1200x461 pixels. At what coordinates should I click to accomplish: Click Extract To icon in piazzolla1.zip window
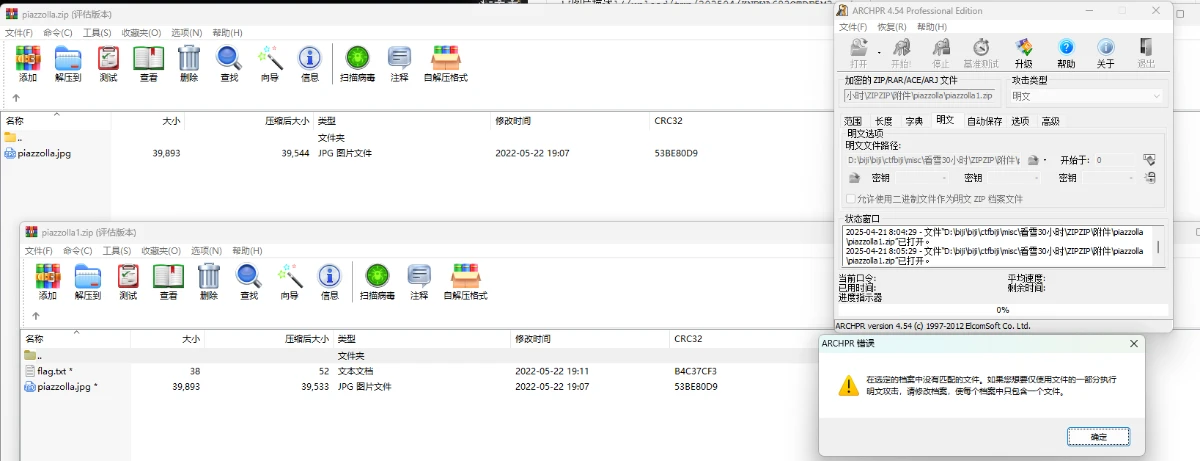(88, 275)
